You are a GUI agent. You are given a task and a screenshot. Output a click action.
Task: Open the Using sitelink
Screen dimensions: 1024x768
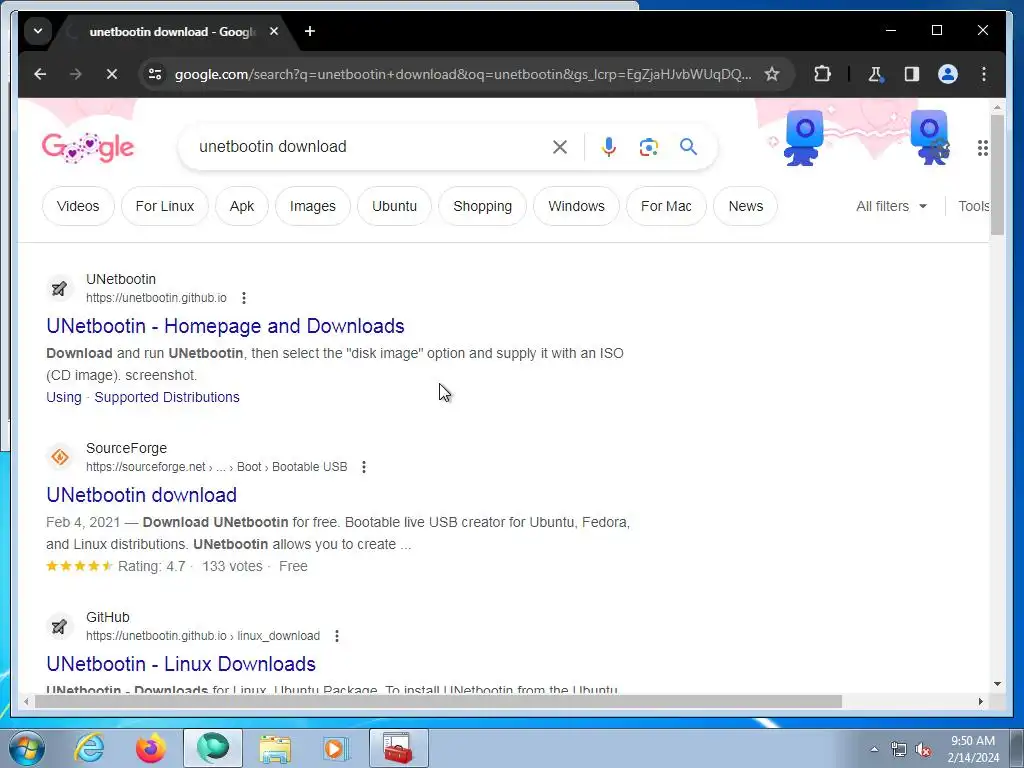coord(64,397)
